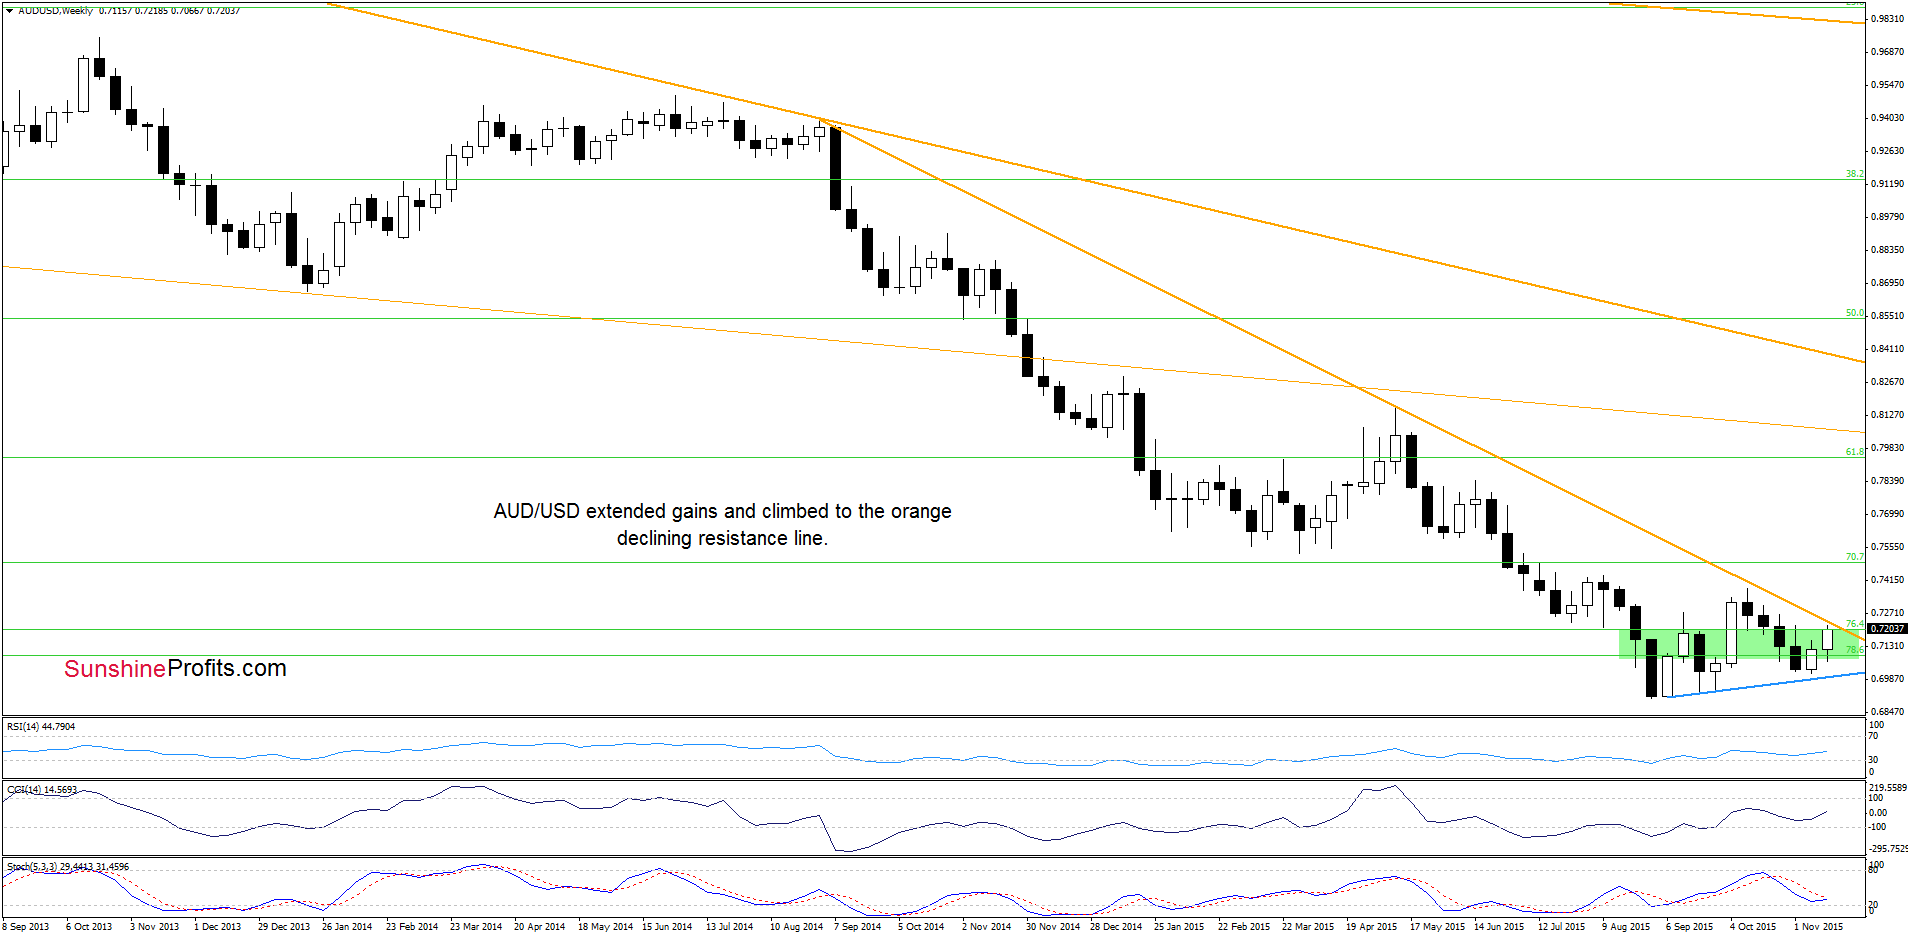Select the 61.8 Fibonacci level label
The height and width of the screenshot is (935, 1908).
click(1854, 452)
